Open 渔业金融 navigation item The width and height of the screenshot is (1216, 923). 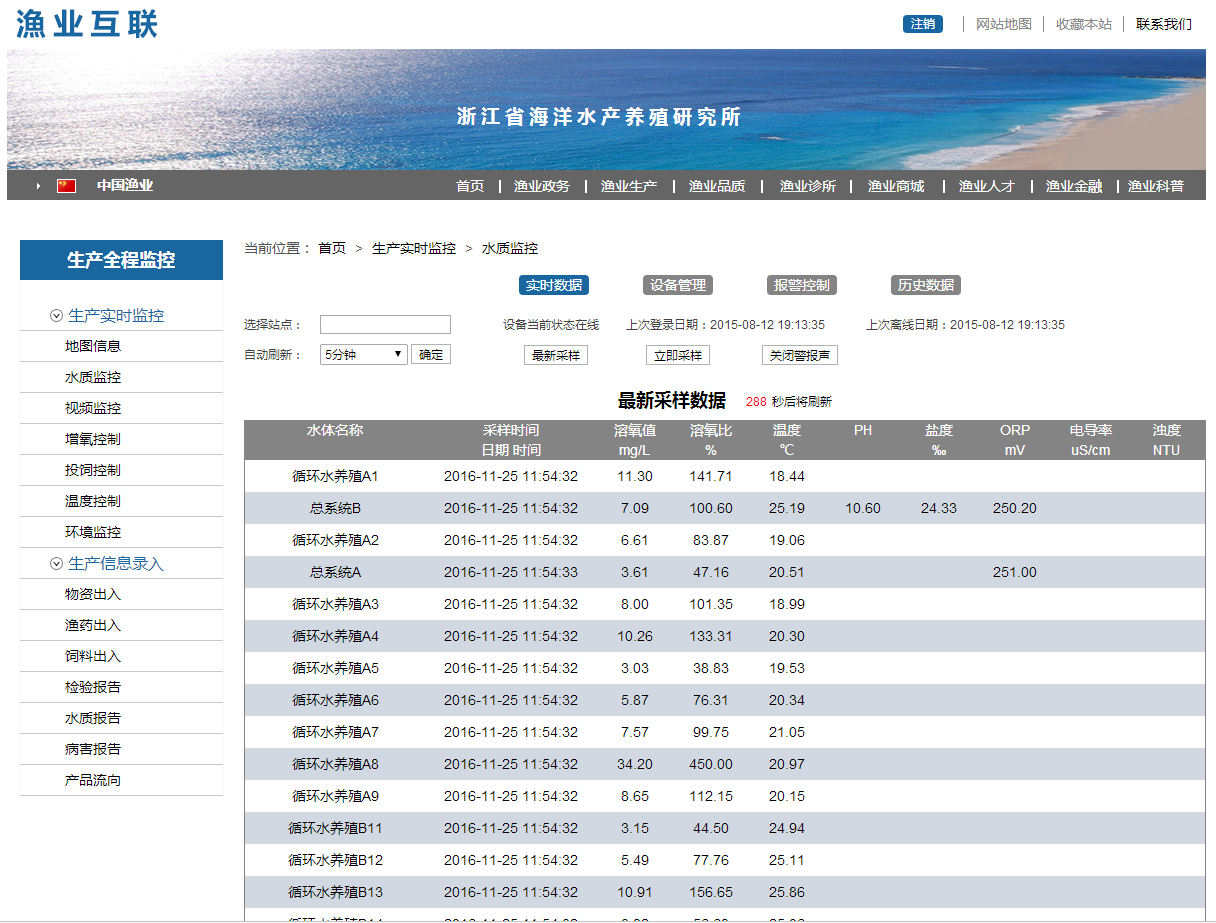(1074, 186)
